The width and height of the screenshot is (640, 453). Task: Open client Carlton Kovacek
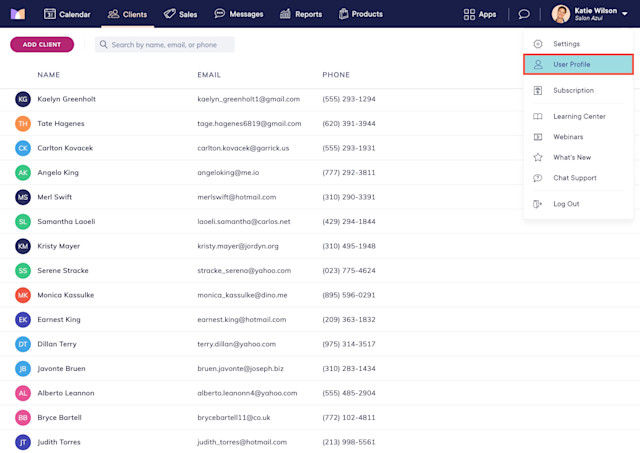65,148
